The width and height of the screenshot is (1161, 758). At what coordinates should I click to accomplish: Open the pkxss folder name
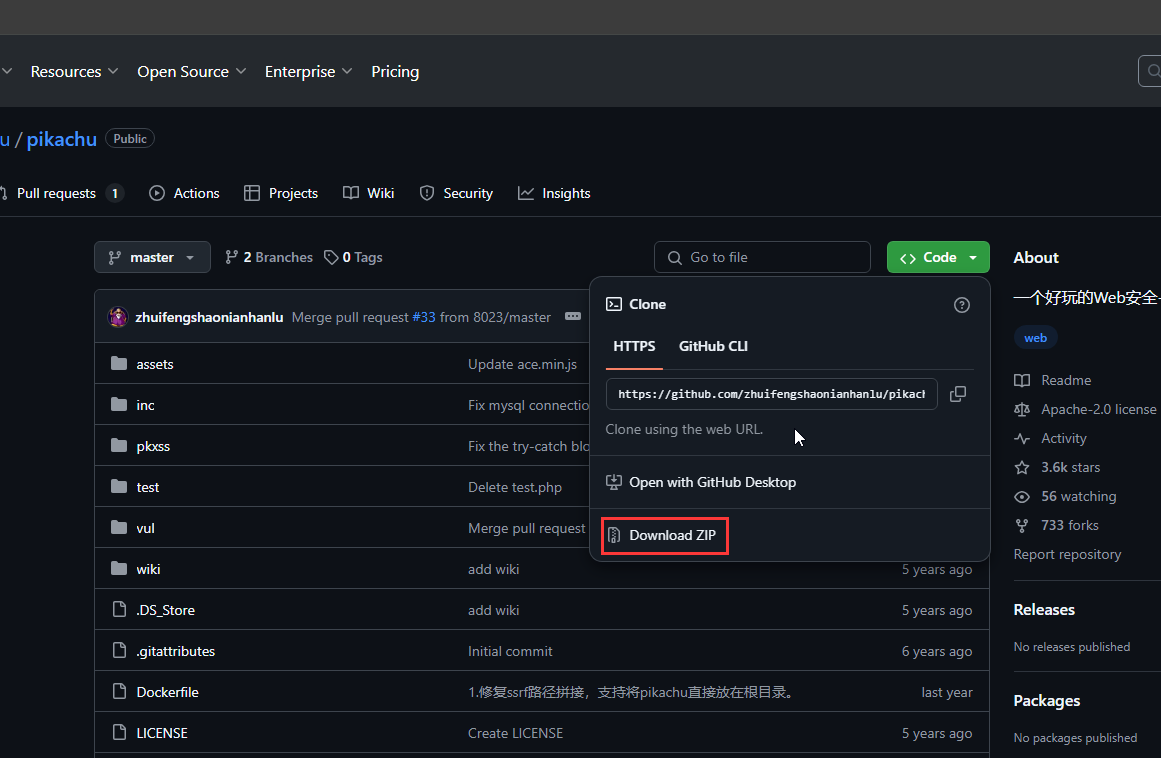pyautogui.click(x=153, y=446)
